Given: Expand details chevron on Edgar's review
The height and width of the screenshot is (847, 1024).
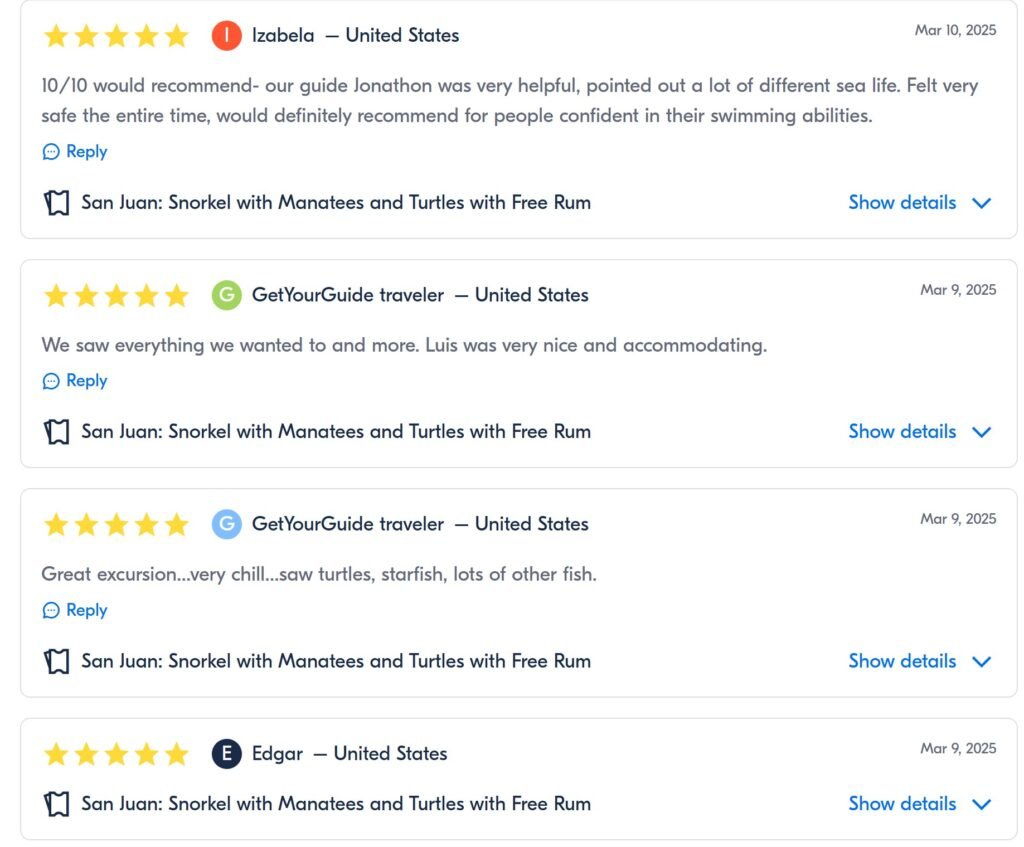Looking at the screenshot, I should coord(982,805).
